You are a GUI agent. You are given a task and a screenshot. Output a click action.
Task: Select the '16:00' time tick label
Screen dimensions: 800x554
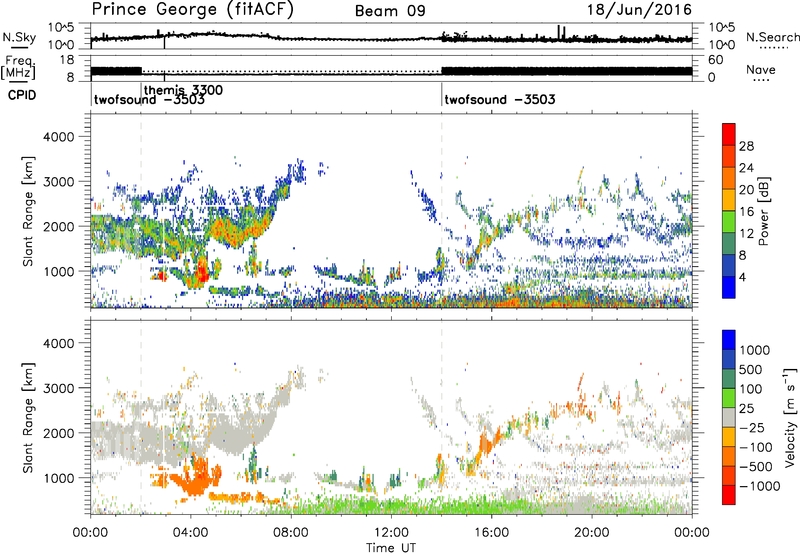pyautogui.click(x=491, y=533)
